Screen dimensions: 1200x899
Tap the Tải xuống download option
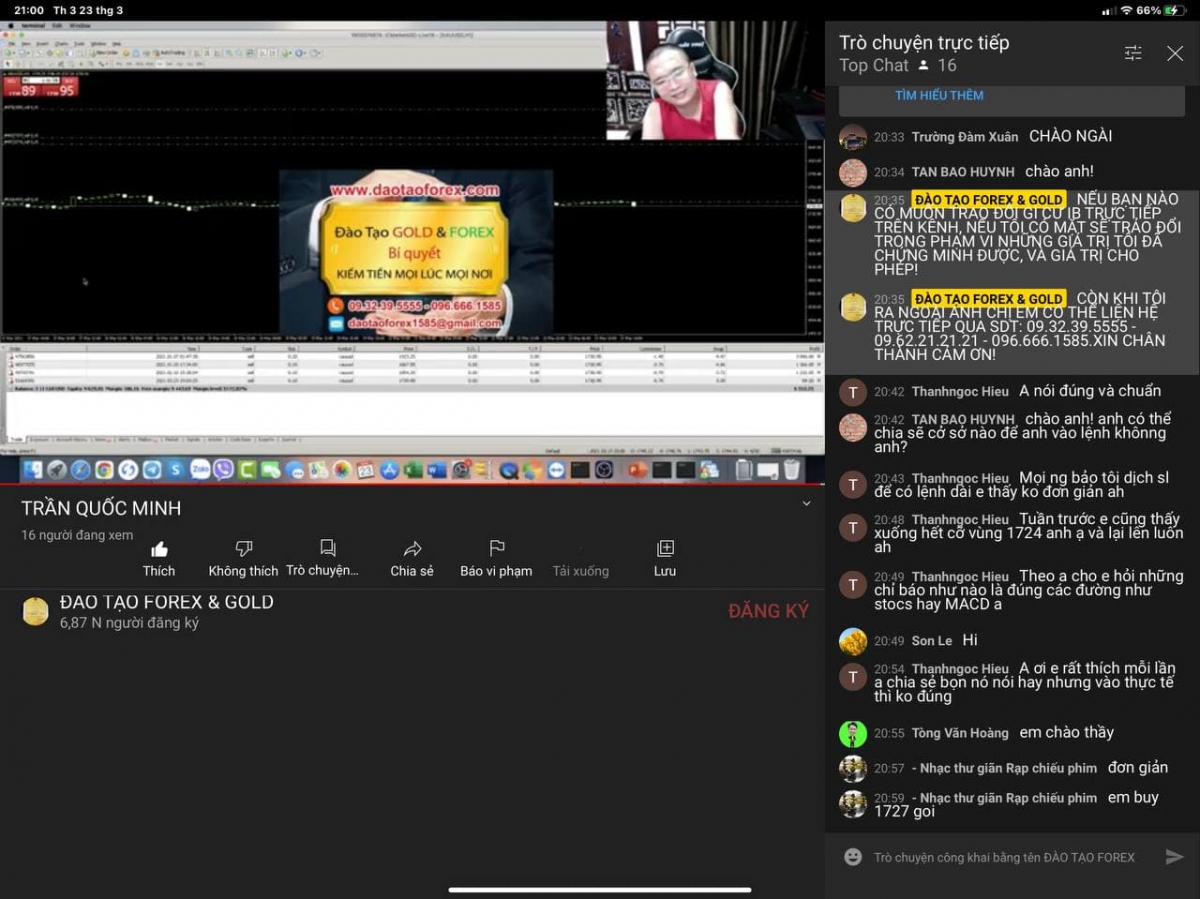point(580,570)
